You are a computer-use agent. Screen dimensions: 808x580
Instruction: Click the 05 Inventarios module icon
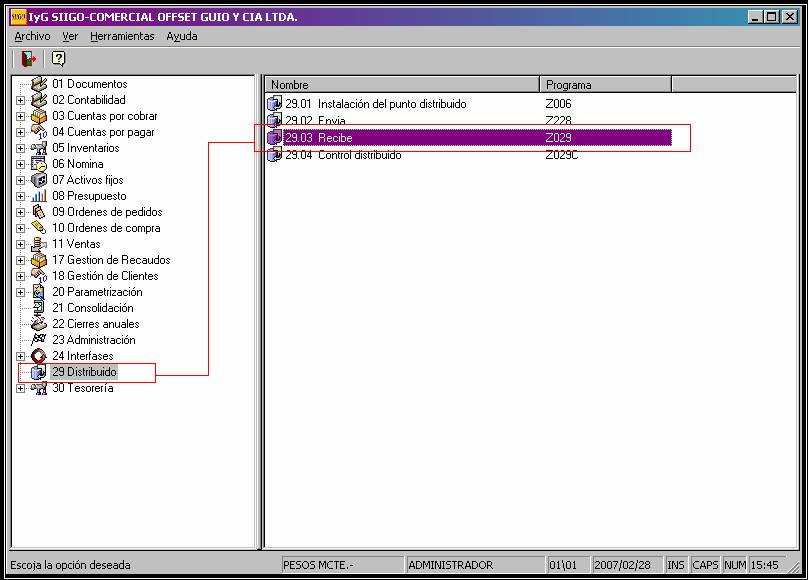coord(40,148)
